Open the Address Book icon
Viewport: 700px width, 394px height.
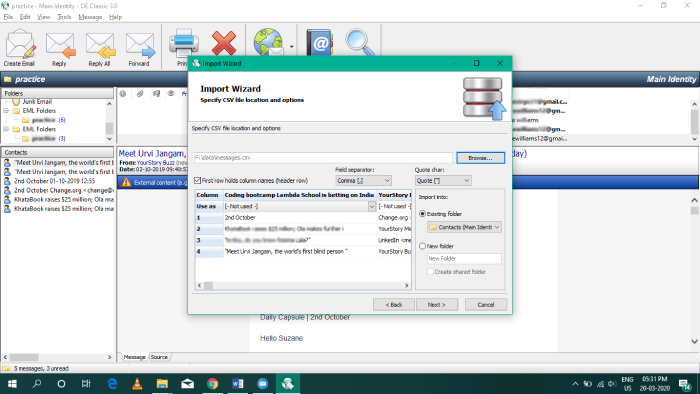320,42
